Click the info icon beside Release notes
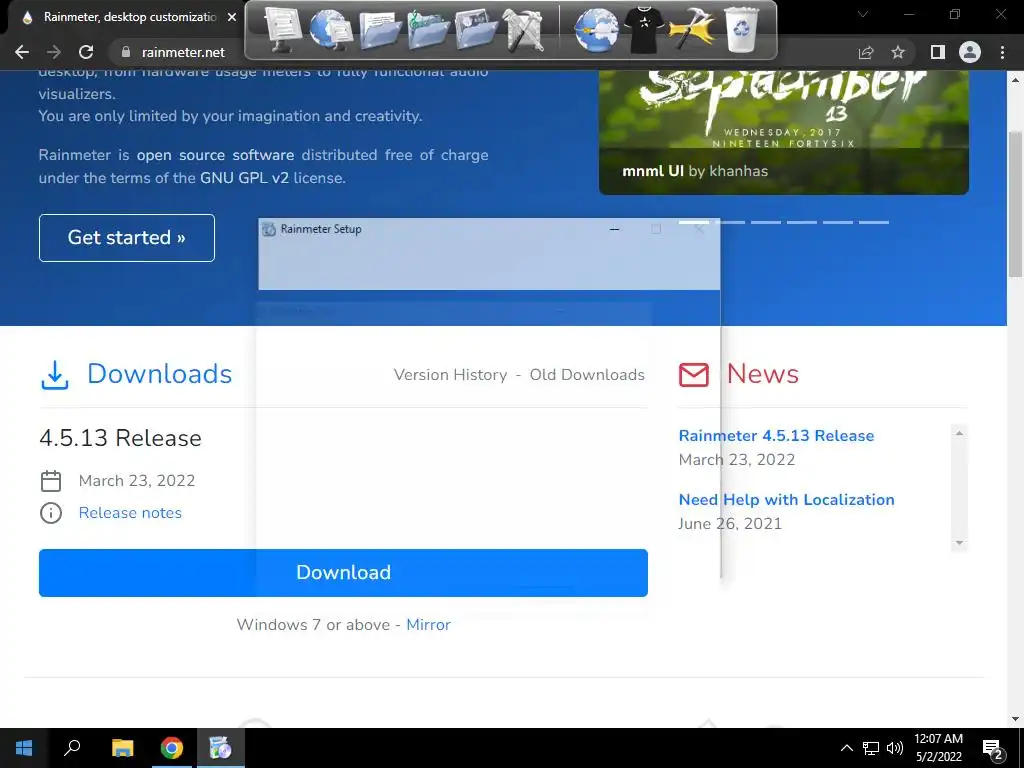The image size is (1024, 768). (51, 513)
